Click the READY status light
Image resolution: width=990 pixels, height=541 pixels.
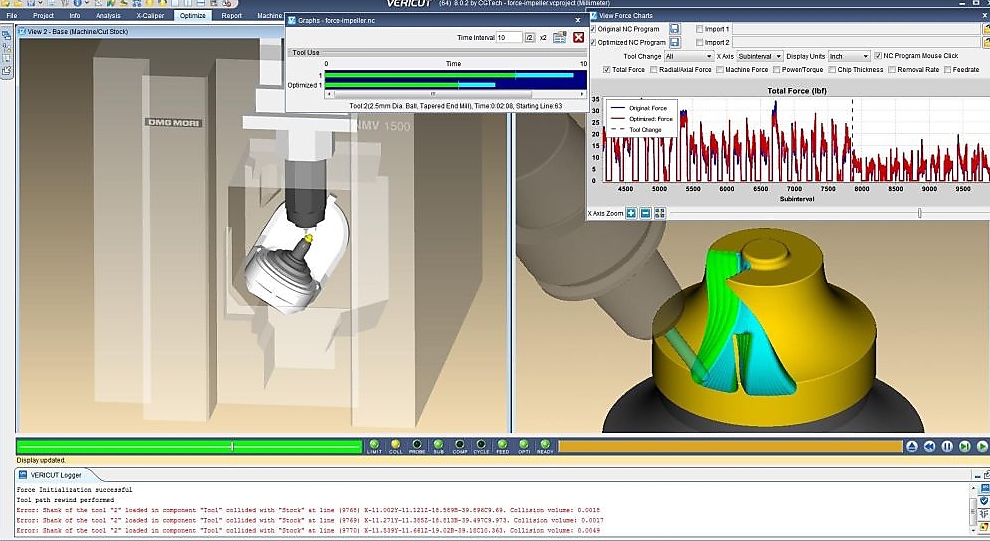(x=545, y=446)
